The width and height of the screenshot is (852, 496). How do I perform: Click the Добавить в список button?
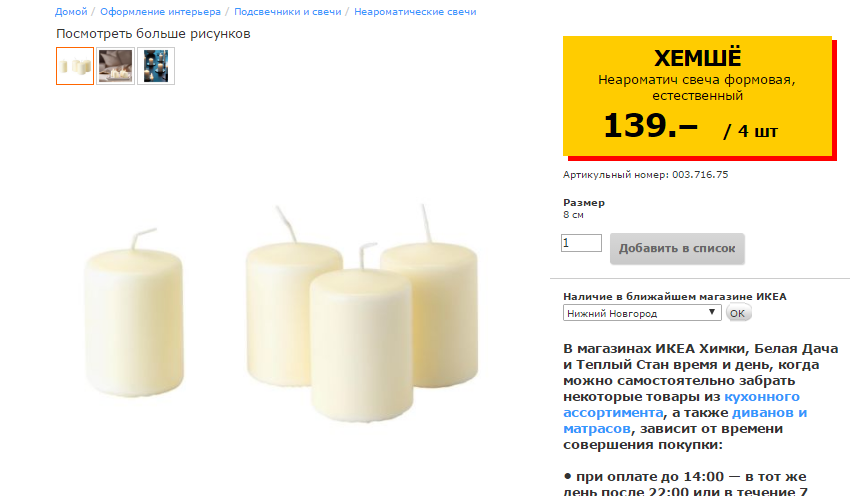[677, 249]
